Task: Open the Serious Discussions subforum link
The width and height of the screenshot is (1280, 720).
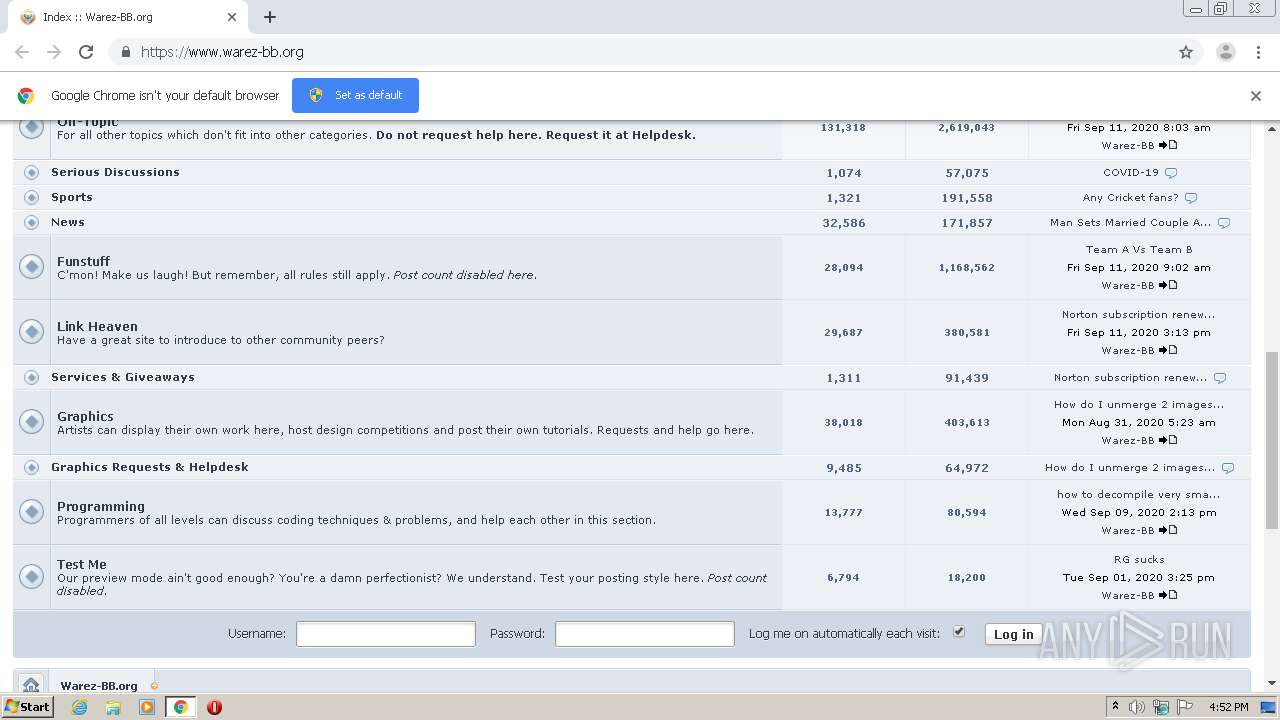Action: (115, 172)
